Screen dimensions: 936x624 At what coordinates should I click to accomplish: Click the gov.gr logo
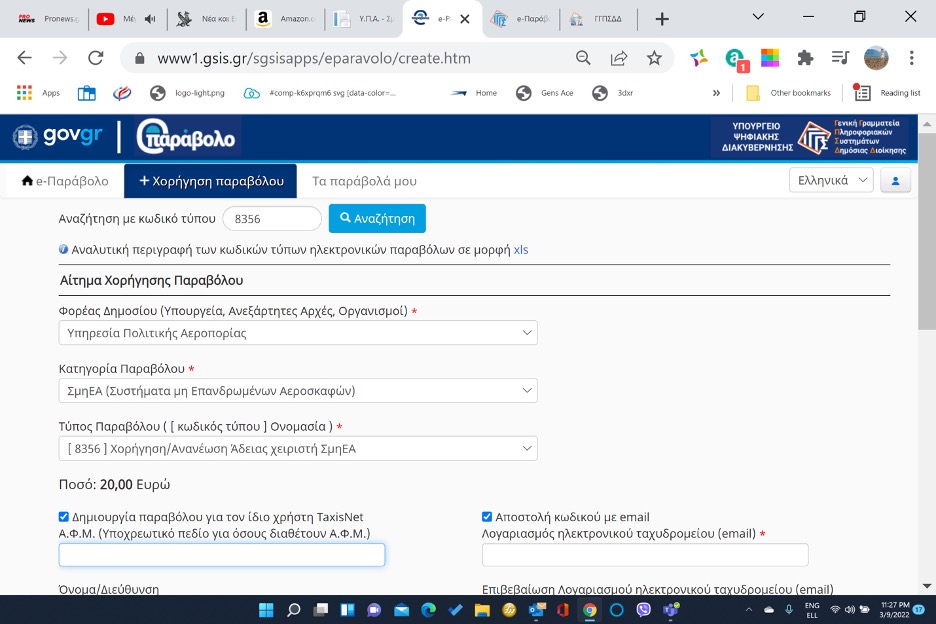[x=59, y=136]
